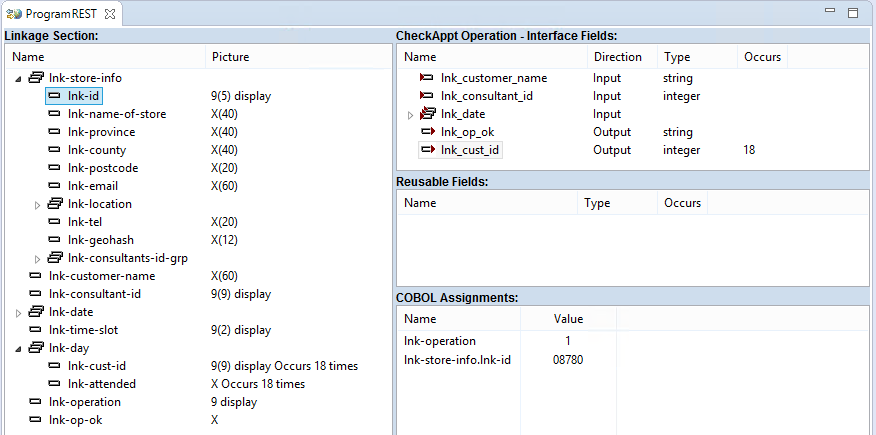
Task: Click the ProgramREST editor tab icon
Action: 15,14
